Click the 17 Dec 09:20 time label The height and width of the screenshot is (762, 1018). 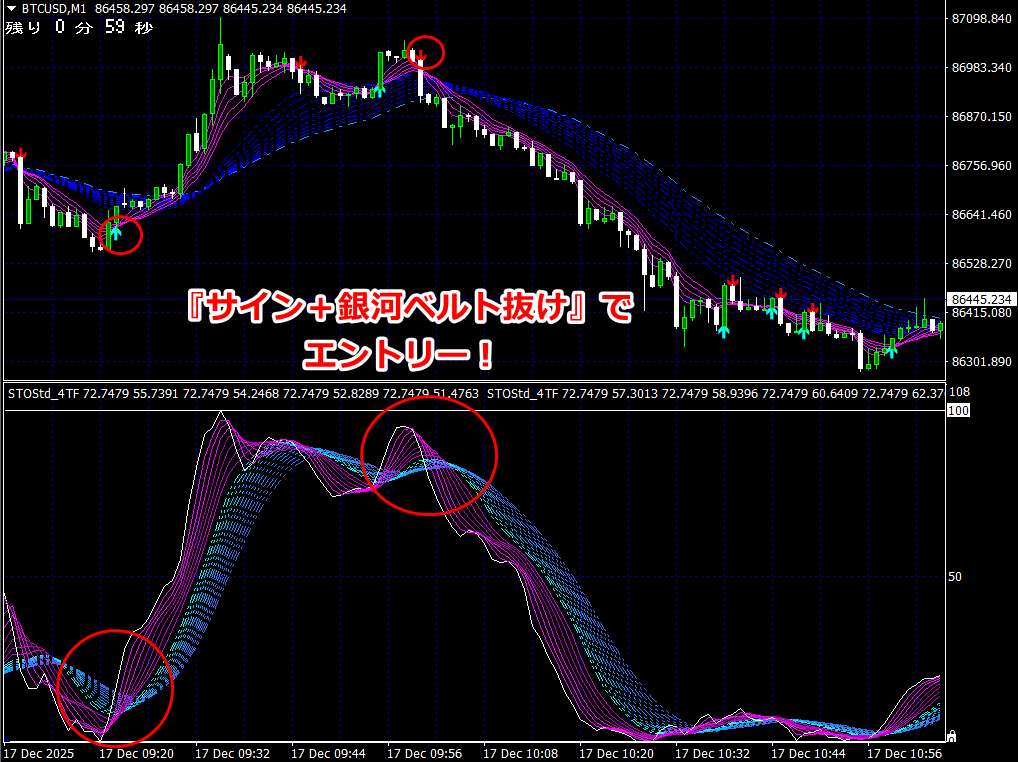[136, 754]
